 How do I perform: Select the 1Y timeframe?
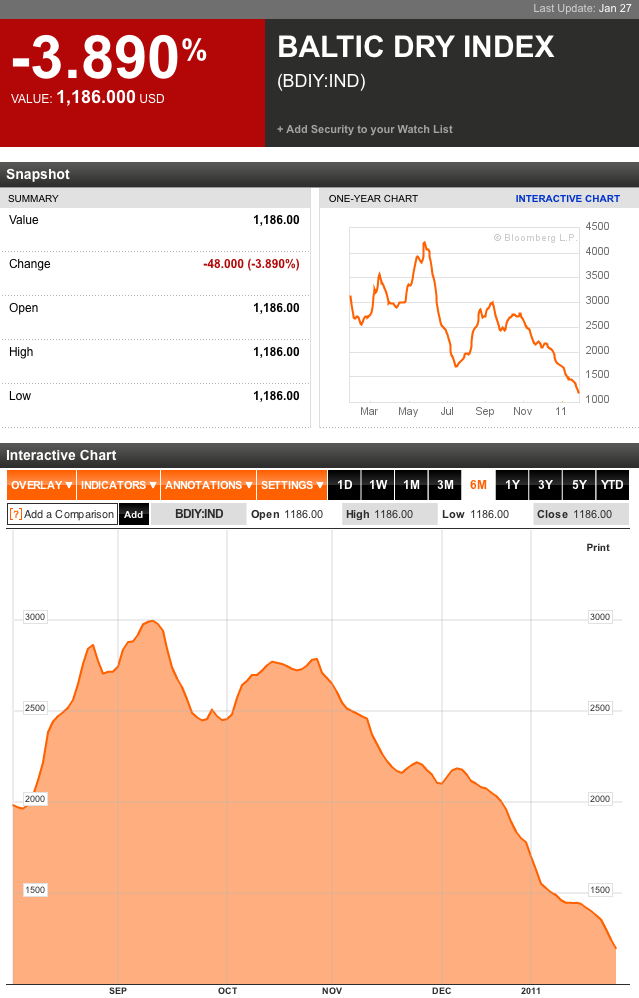[511, 484]
